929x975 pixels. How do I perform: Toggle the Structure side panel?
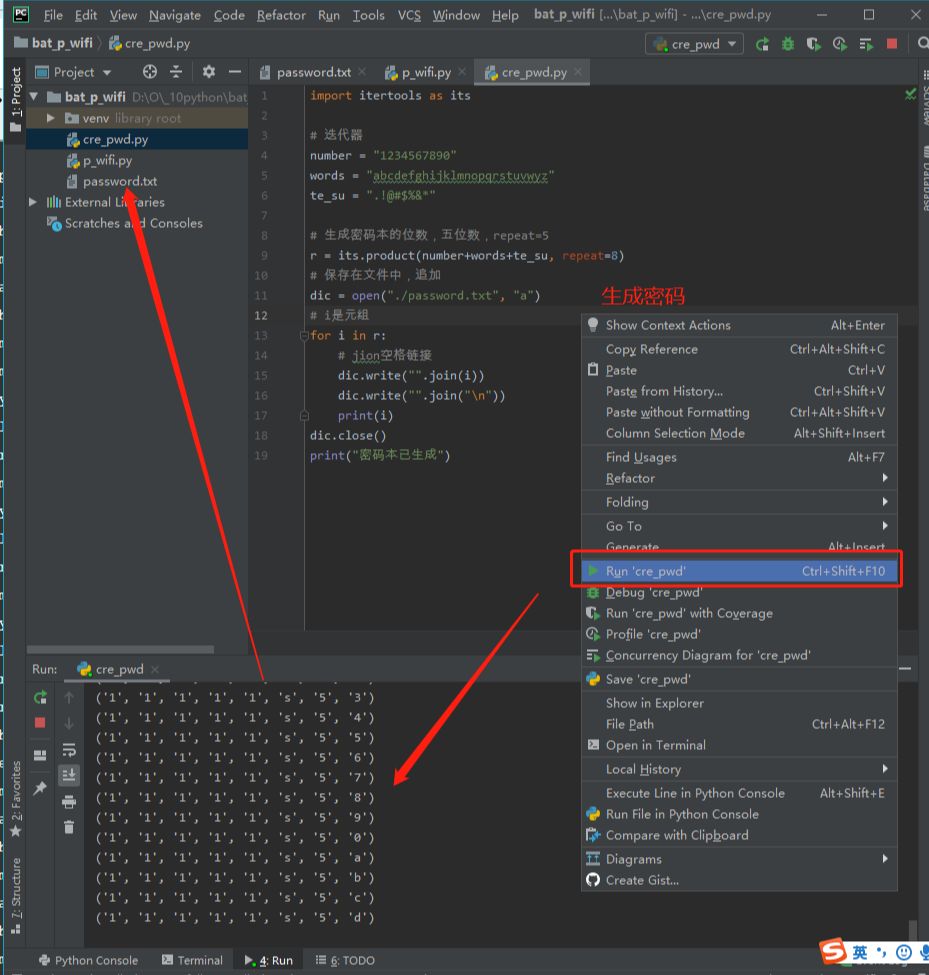(16, 895)
